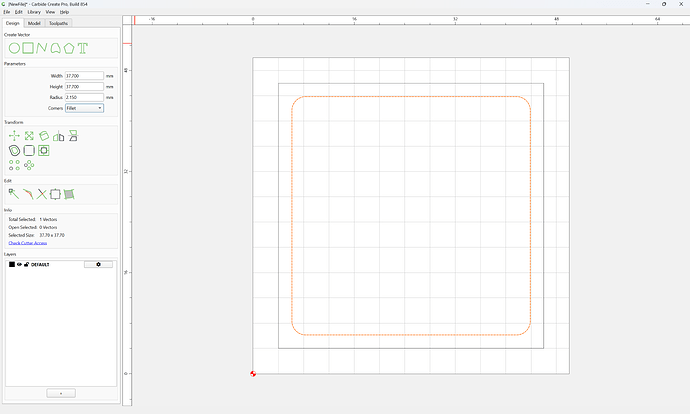
Task: Select the Circle create tool
Action: pos(14,48)
